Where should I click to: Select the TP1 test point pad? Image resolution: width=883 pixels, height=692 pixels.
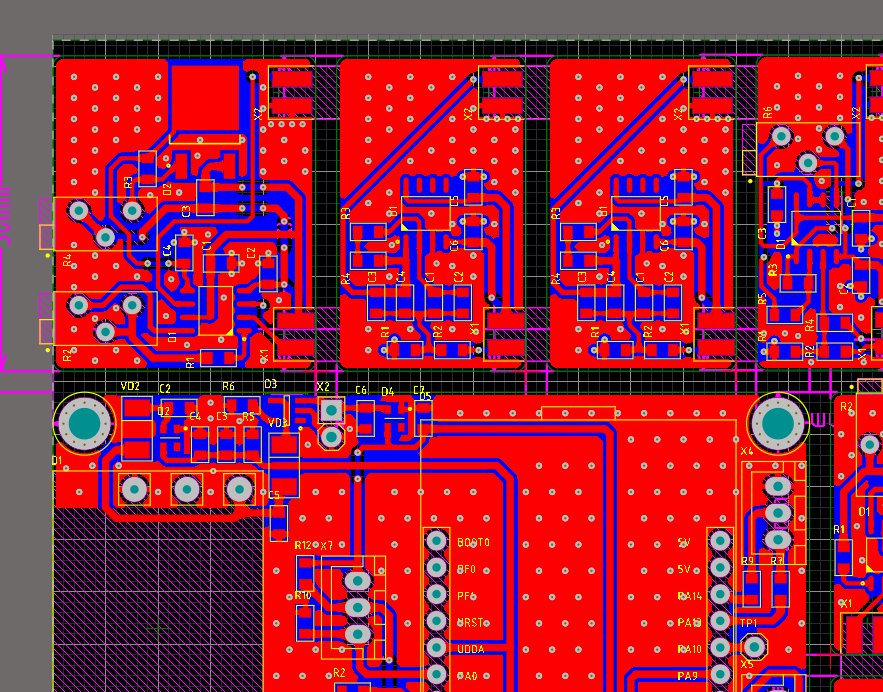pos(753,646)
